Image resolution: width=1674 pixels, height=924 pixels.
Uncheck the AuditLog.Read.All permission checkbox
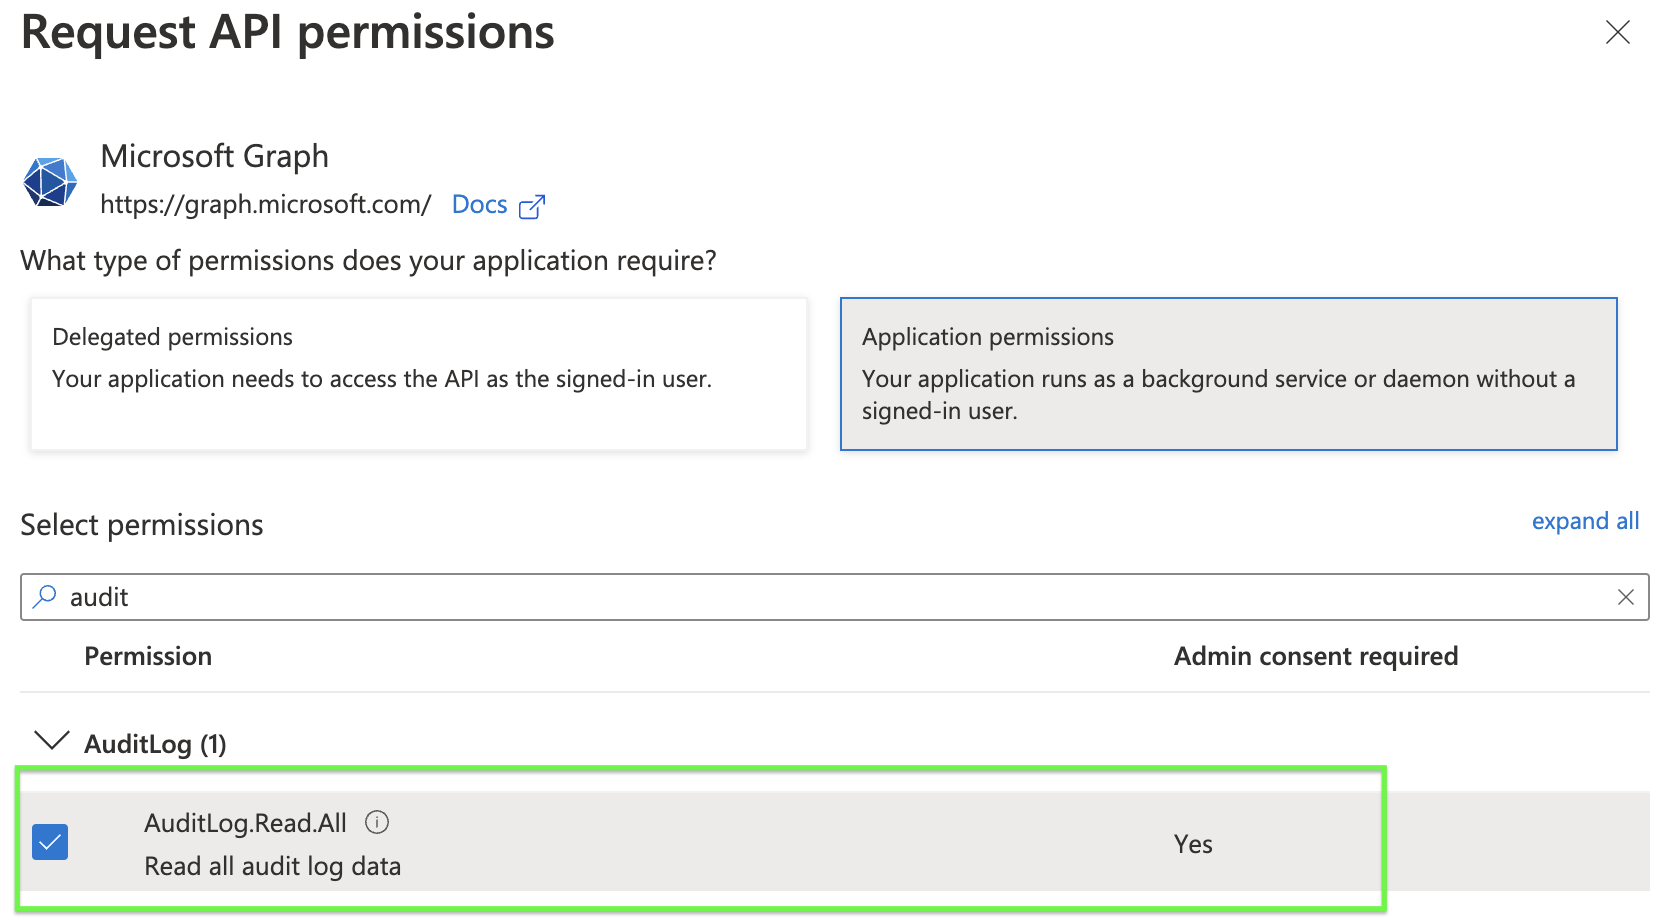coord(50,842)
